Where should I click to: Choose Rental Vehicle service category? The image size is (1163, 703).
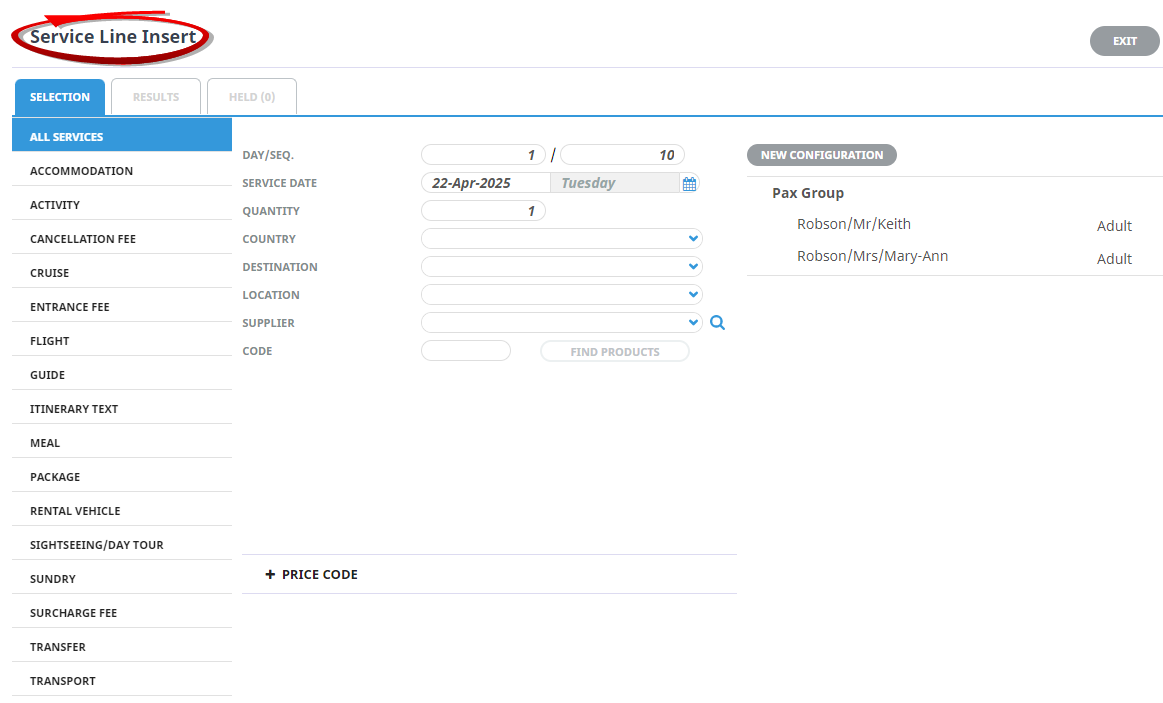(x=75, y=511)
